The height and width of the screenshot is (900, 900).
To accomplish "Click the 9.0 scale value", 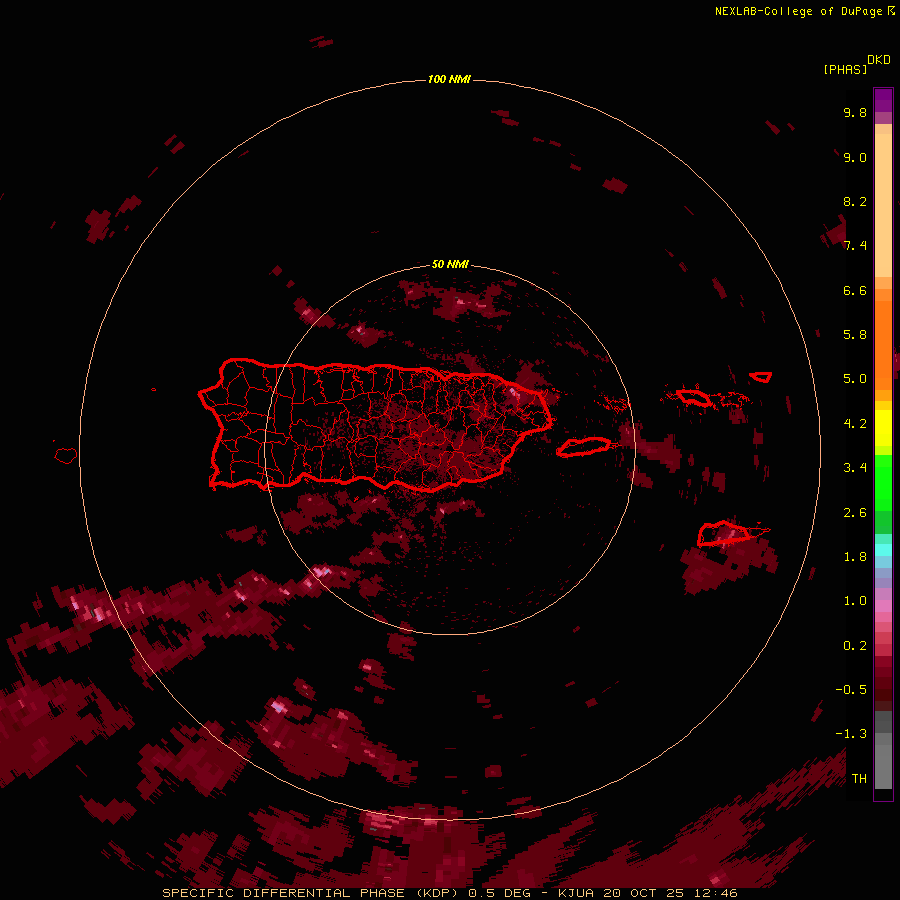I will [x=855, y=157].
